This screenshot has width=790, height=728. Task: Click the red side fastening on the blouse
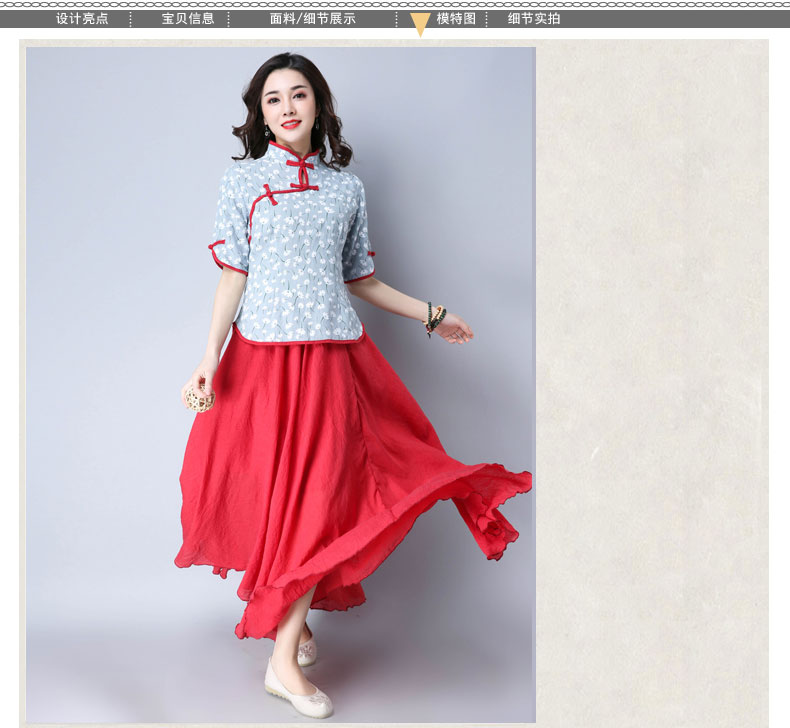click(270, 193)
